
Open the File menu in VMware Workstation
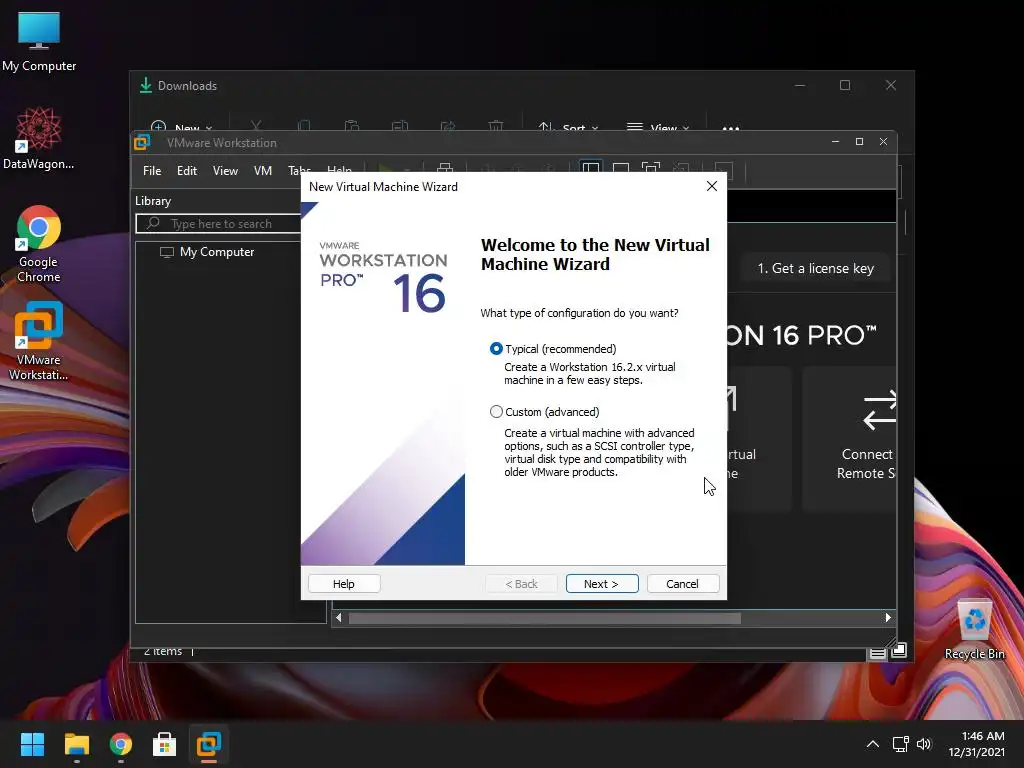(152, 170)
